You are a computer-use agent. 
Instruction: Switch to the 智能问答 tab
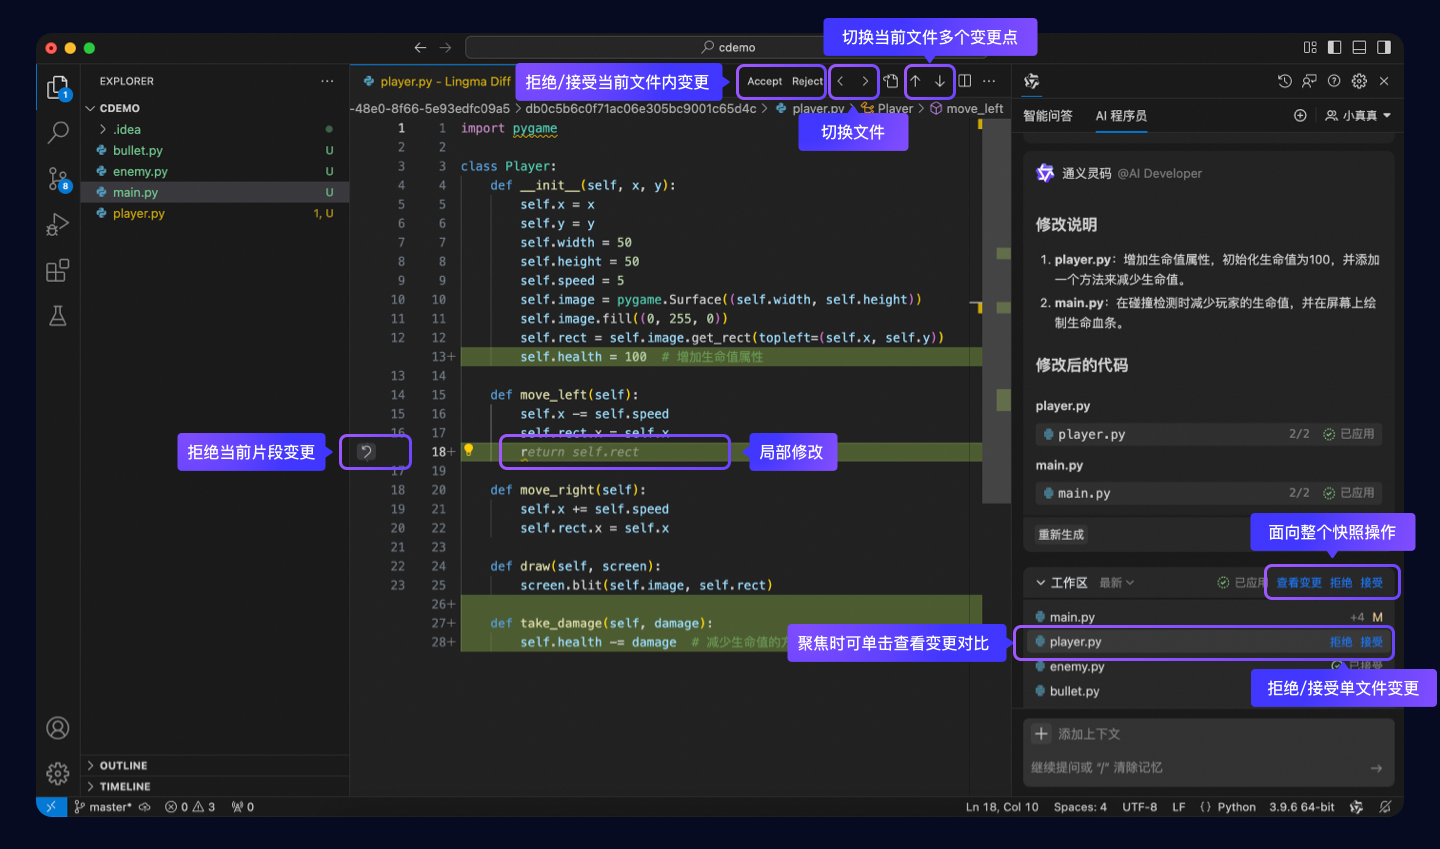(1047, 116)
